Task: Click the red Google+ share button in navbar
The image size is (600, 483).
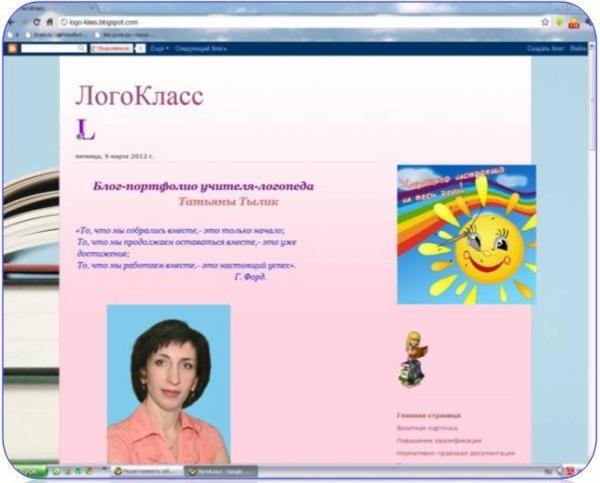Action: point(112,49)
